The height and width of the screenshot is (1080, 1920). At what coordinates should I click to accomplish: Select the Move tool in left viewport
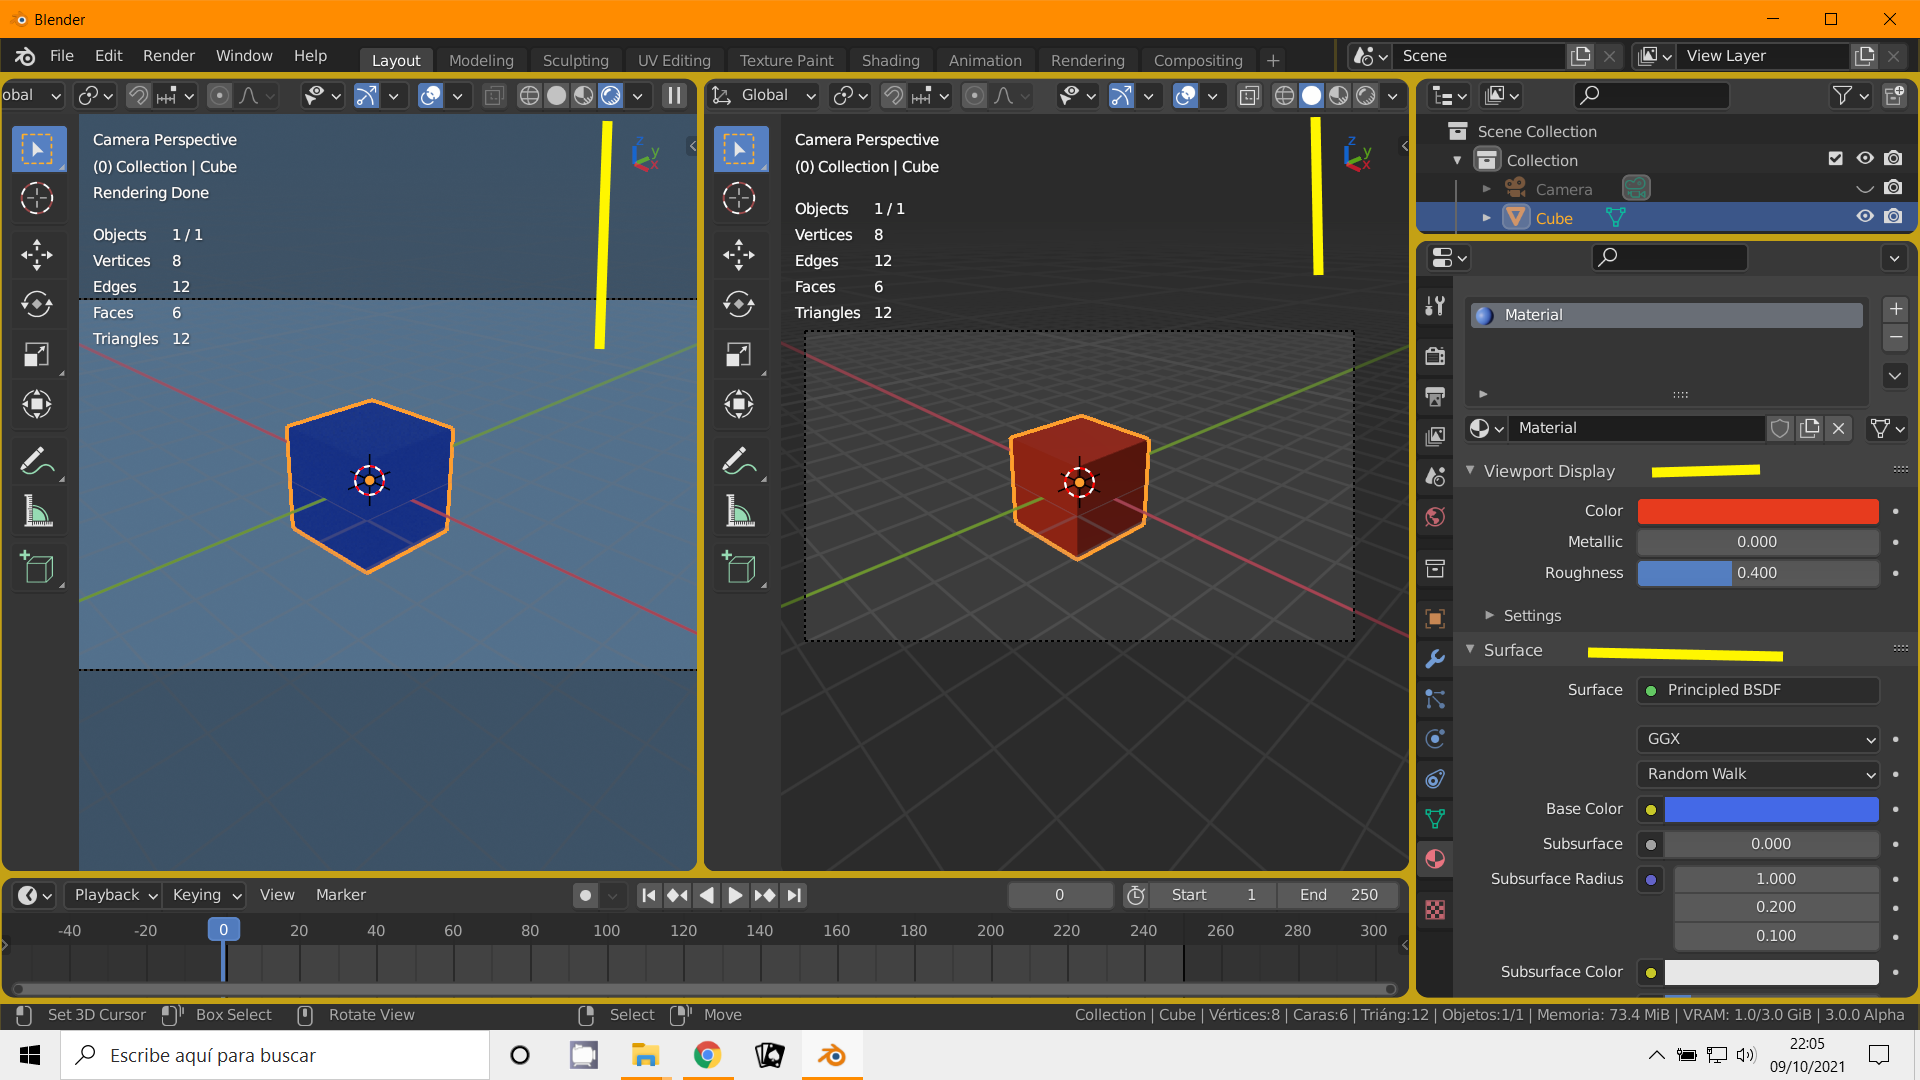(37, 254)
